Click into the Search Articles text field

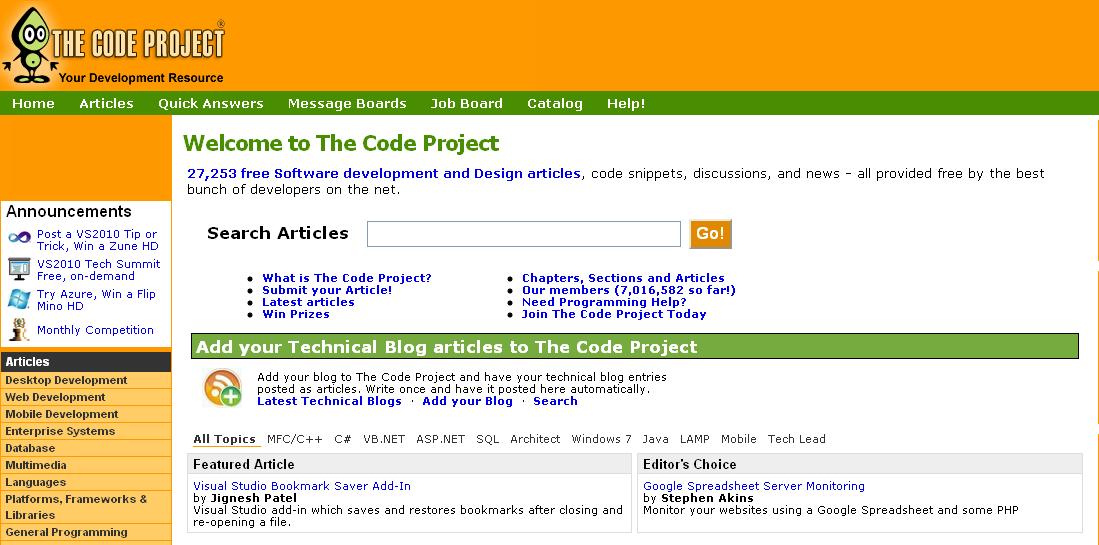coord(524,234)
